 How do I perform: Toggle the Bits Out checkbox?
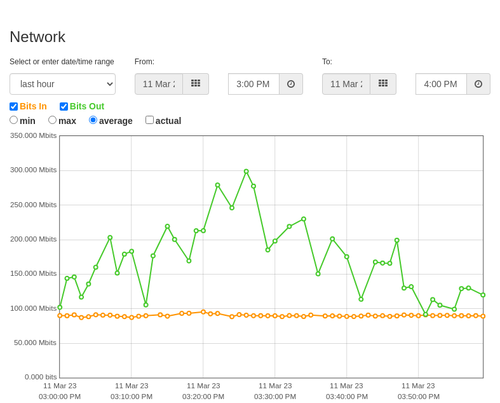point(64,106)
